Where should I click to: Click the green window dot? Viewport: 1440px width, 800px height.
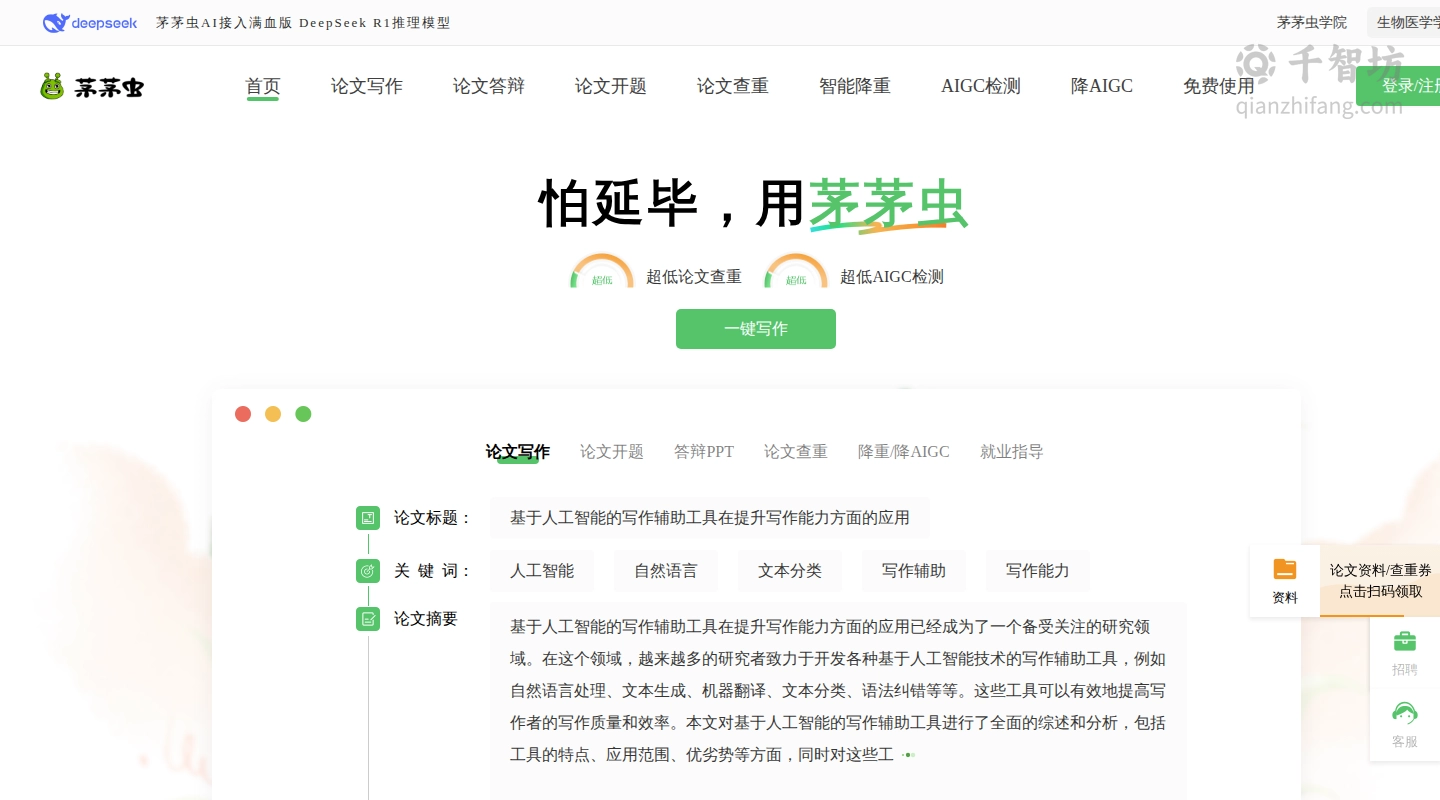pyautogui.click(x=303, y=414)
